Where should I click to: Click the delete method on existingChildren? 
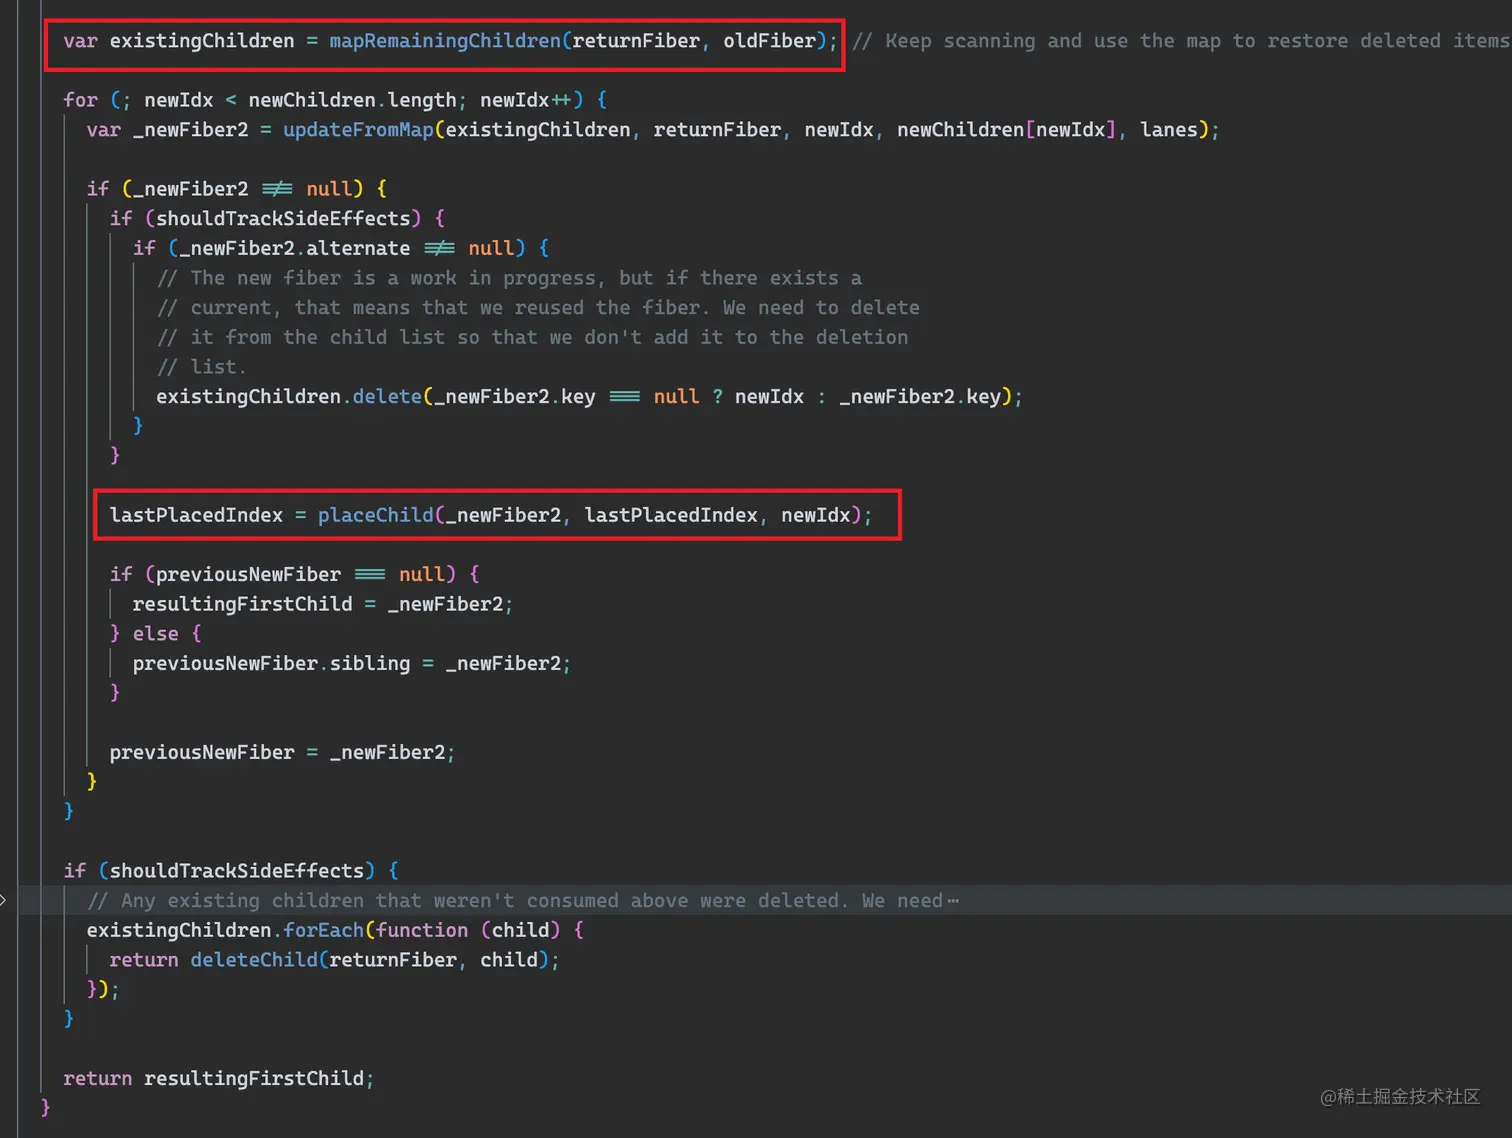(387, 397)
